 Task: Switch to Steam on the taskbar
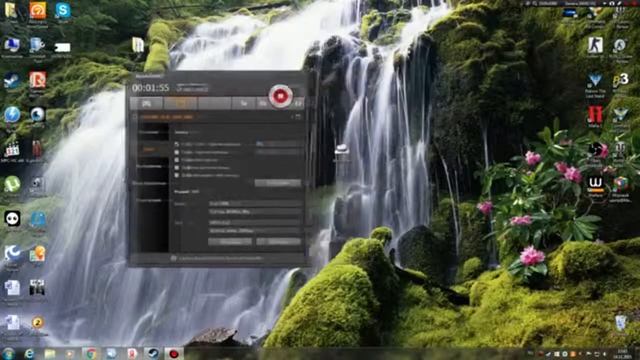coord(153,354)
